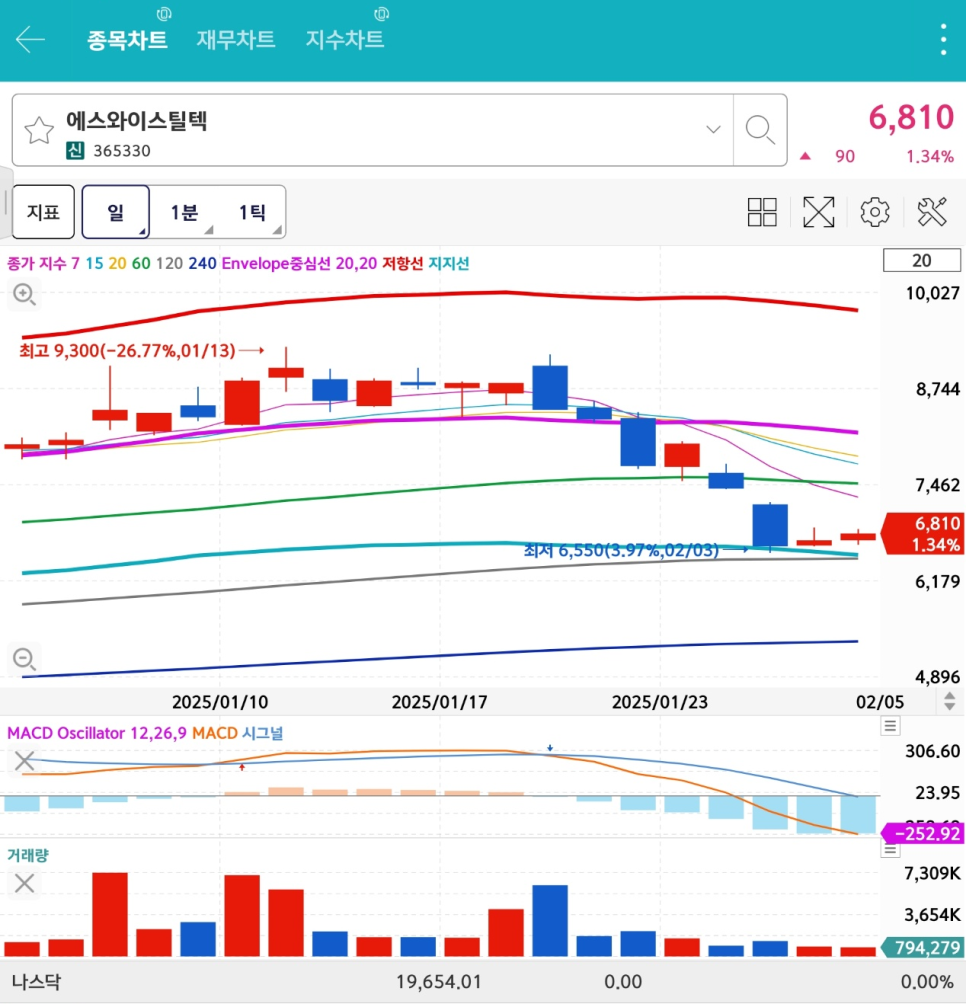
Task: Tap the 2025/01/10 date label
Action: (220, 702)
